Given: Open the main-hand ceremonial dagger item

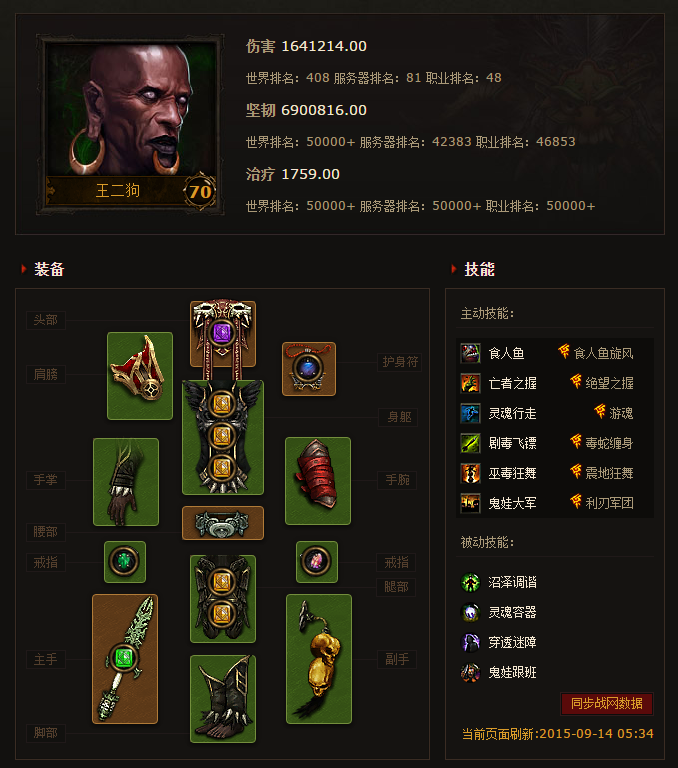Looking at the screenshot, I should [x=125, y=659].
